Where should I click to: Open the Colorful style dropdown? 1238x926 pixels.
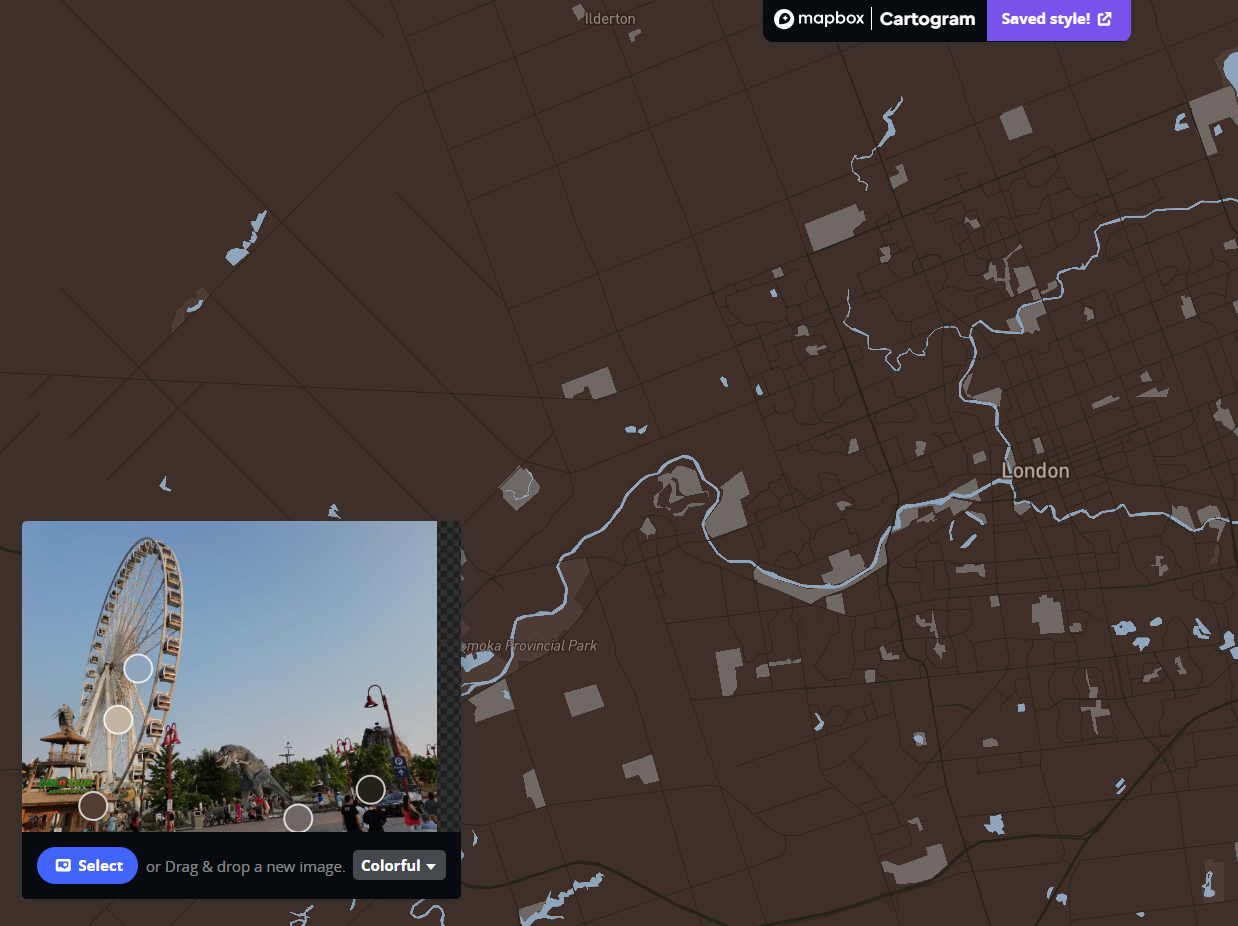click(x=399, y=865)
